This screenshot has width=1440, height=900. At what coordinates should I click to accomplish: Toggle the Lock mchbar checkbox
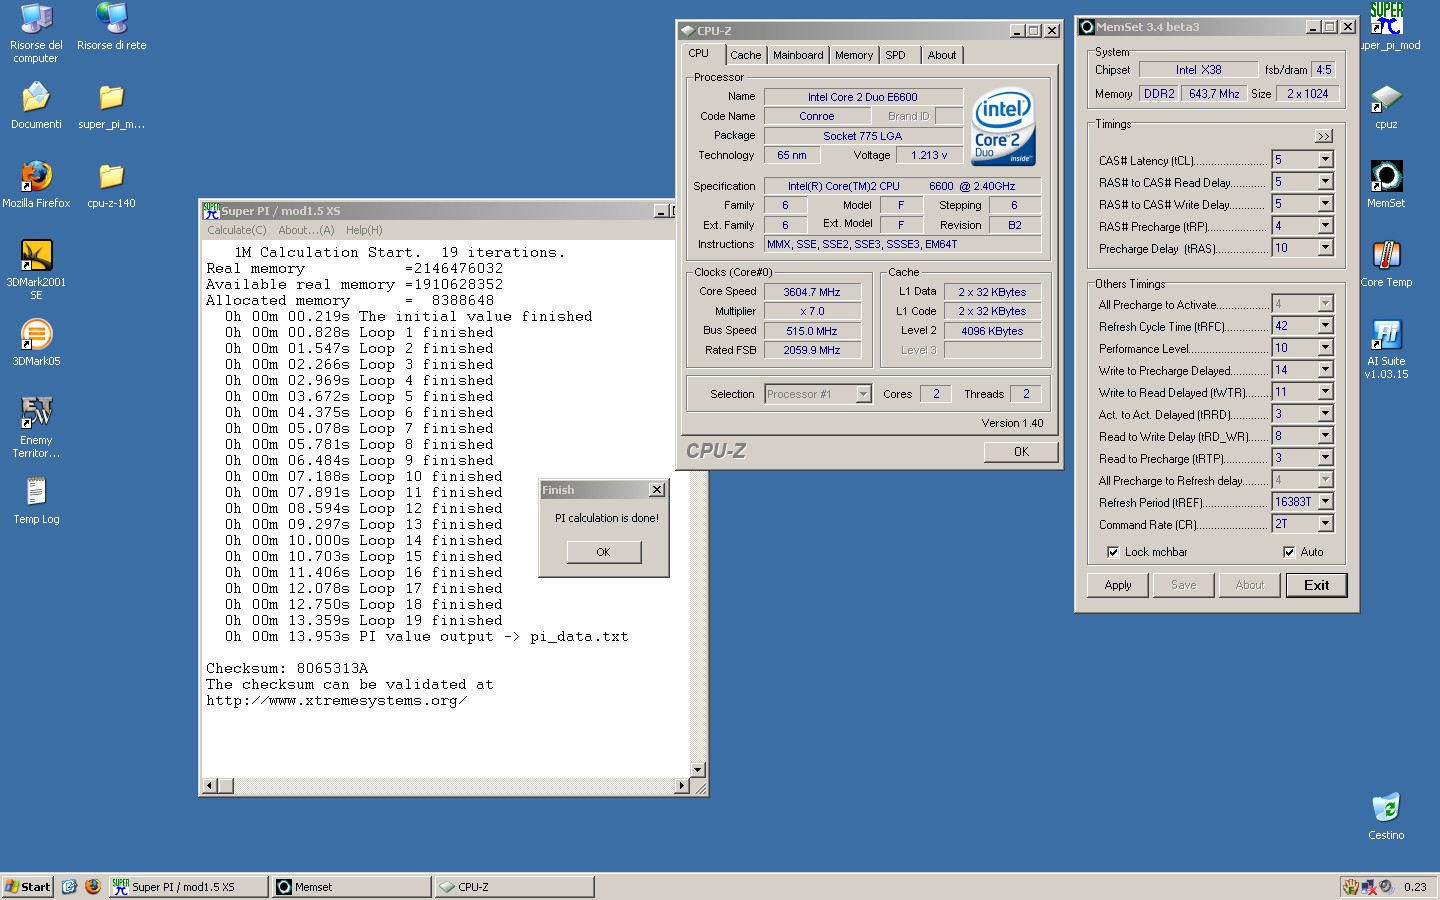1112,552
